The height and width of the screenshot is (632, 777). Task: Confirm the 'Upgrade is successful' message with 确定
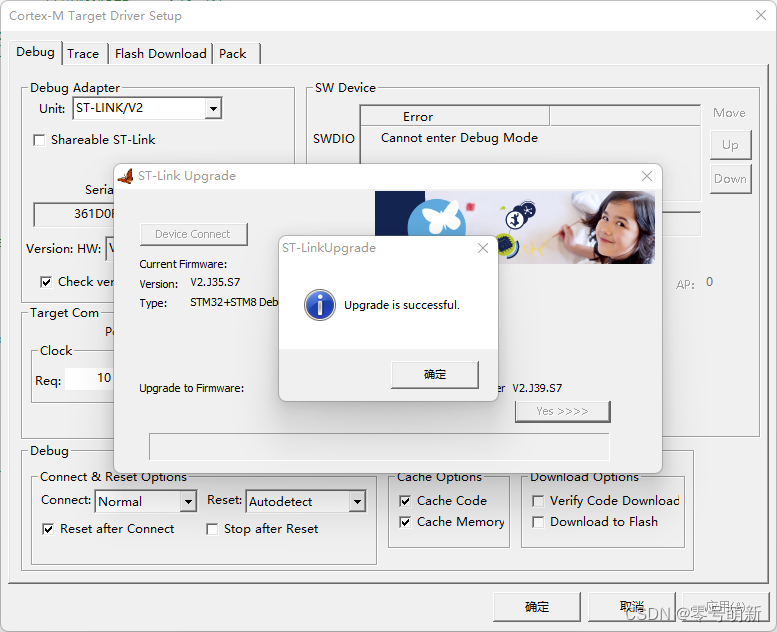[x=435, y=374]
